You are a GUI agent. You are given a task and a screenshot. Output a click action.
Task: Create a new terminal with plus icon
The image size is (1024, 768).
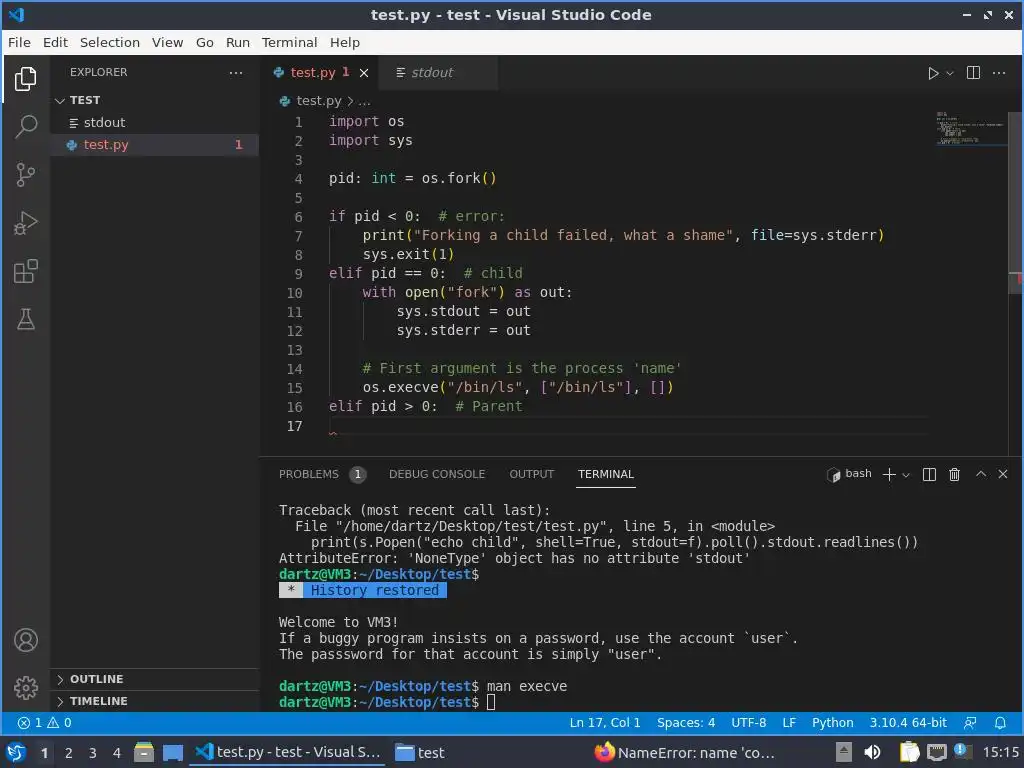pyautogui.click(x=889, y=475)
